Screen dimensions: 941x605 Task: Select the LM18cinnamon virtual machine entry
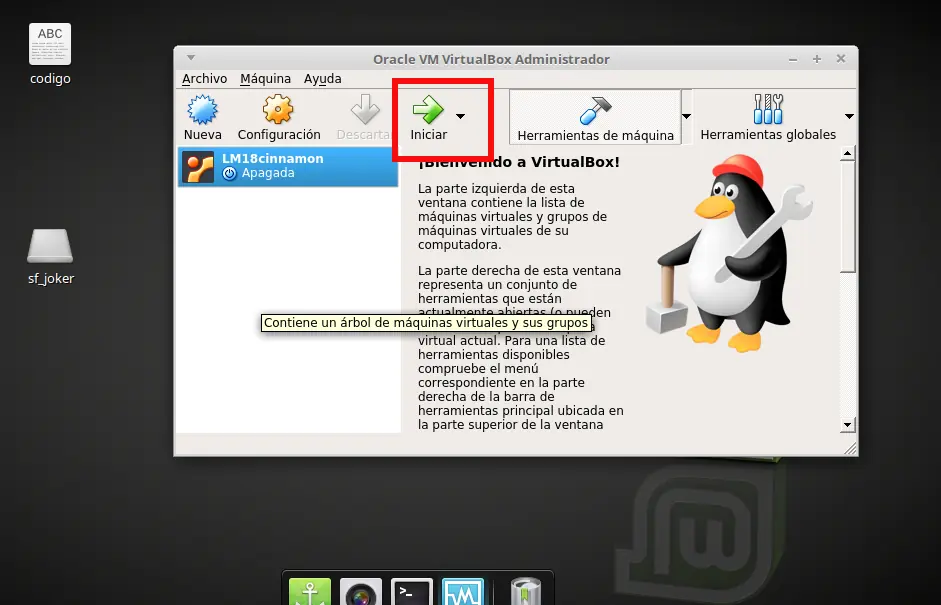point(290,166)
